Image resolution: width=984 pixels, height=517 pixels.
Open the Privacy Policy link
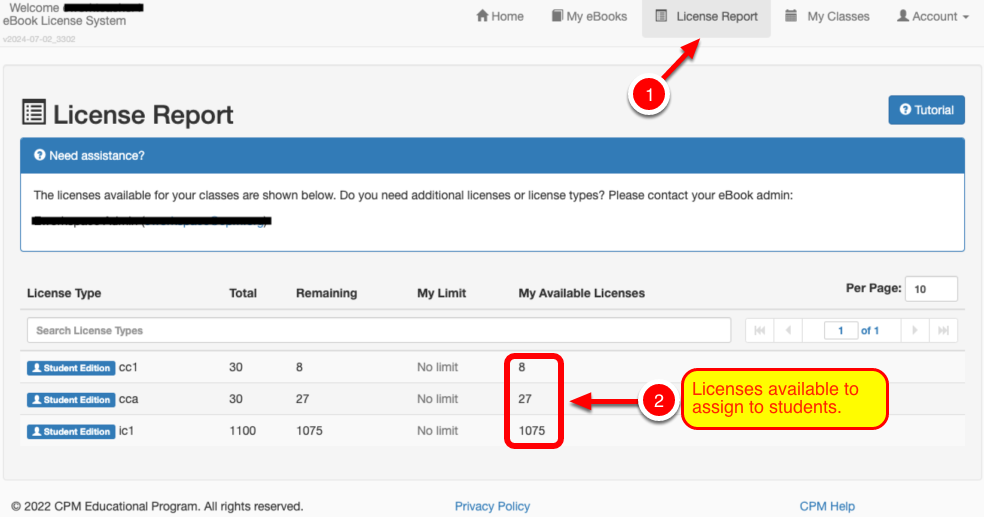coord(492,506)
